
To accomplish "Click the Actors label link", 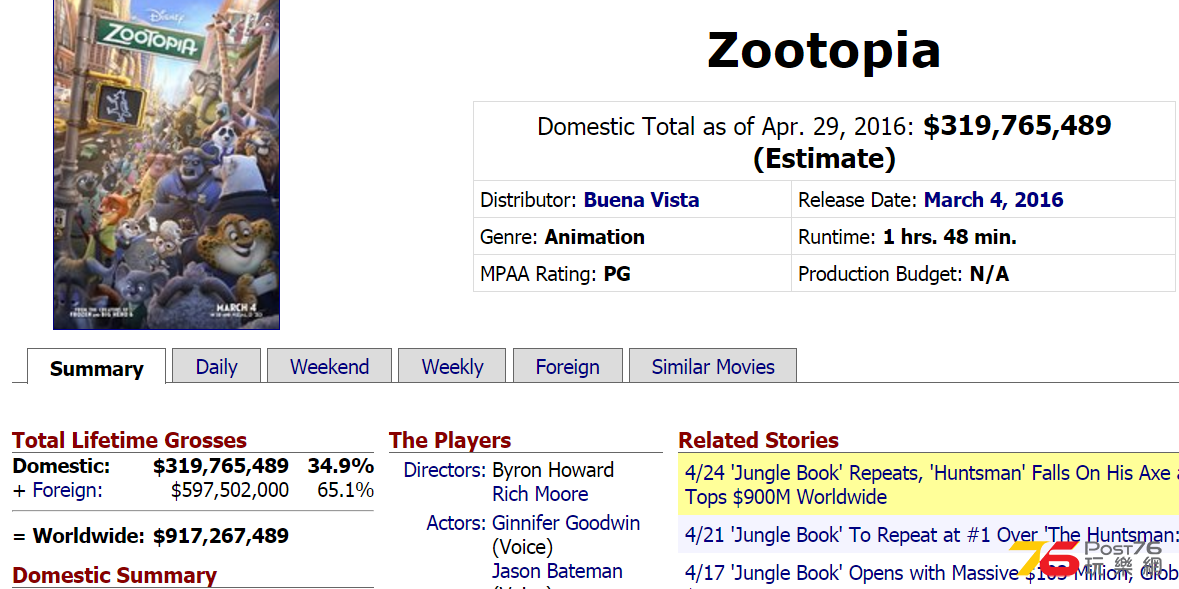I will point(456,523).
